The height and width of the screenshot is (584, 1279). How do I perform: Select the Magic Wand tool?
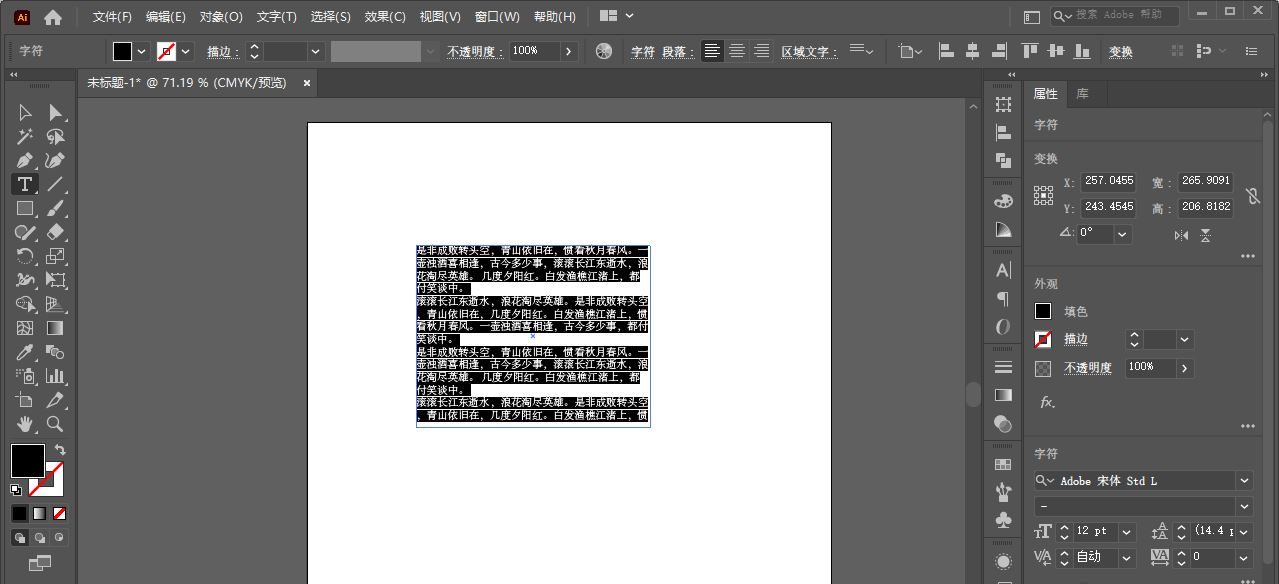coord(25,137)
